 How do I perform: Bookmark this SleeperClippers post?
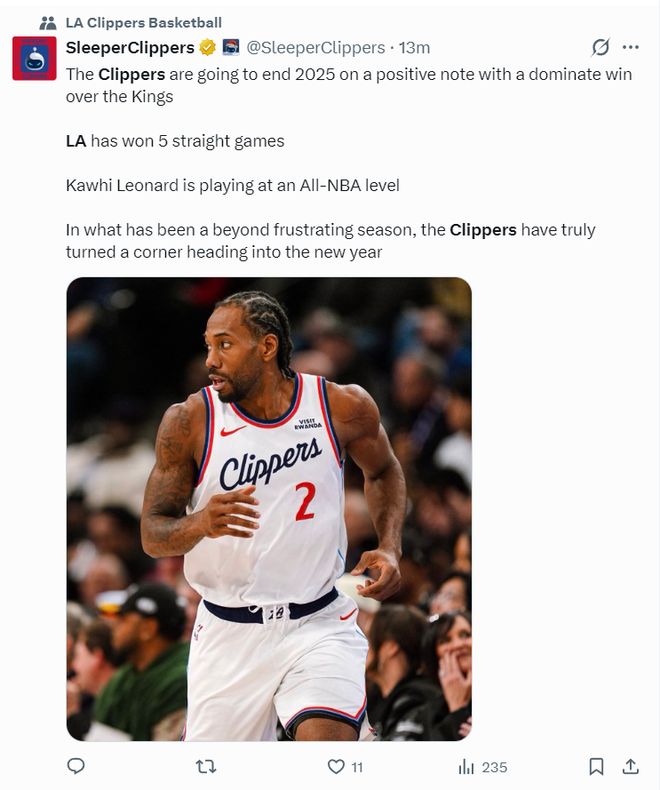click(597, 767)
